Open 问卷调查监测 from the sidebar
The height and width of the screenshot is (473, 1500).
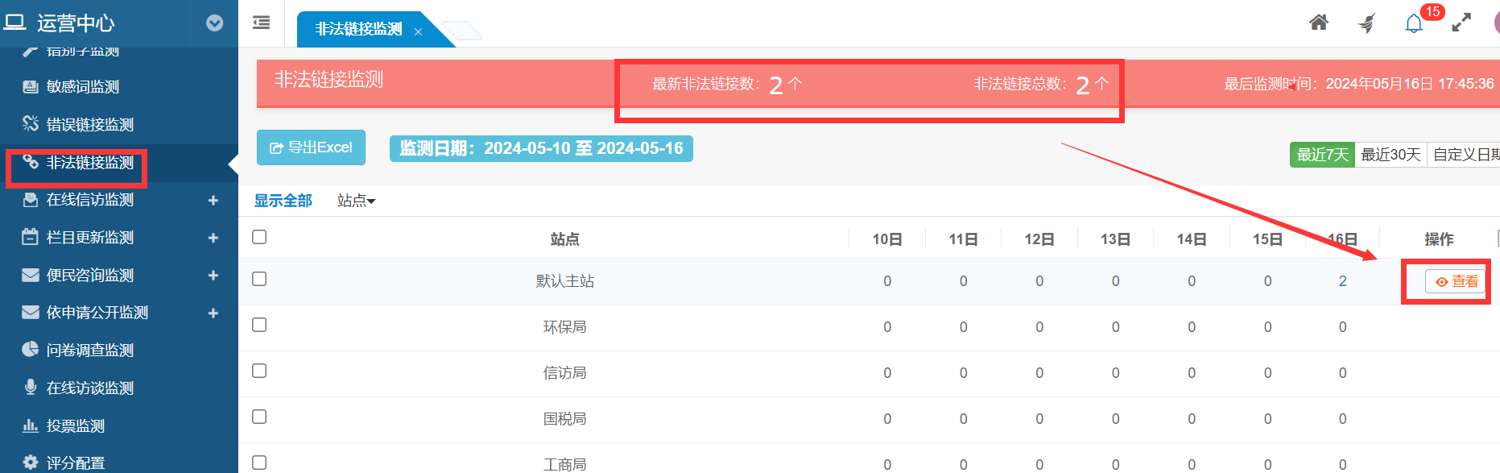pos(89,350)
